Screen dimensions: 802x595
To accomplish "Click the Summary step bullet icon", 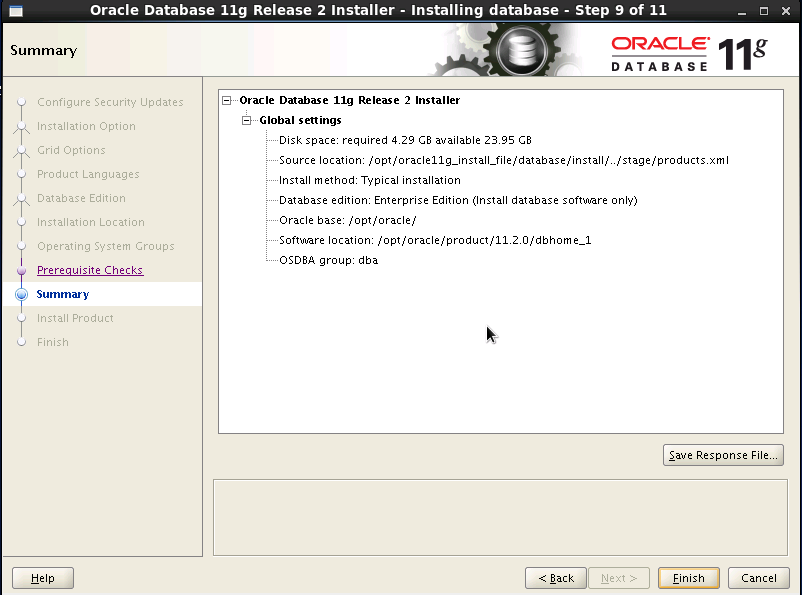I will 21,294.
